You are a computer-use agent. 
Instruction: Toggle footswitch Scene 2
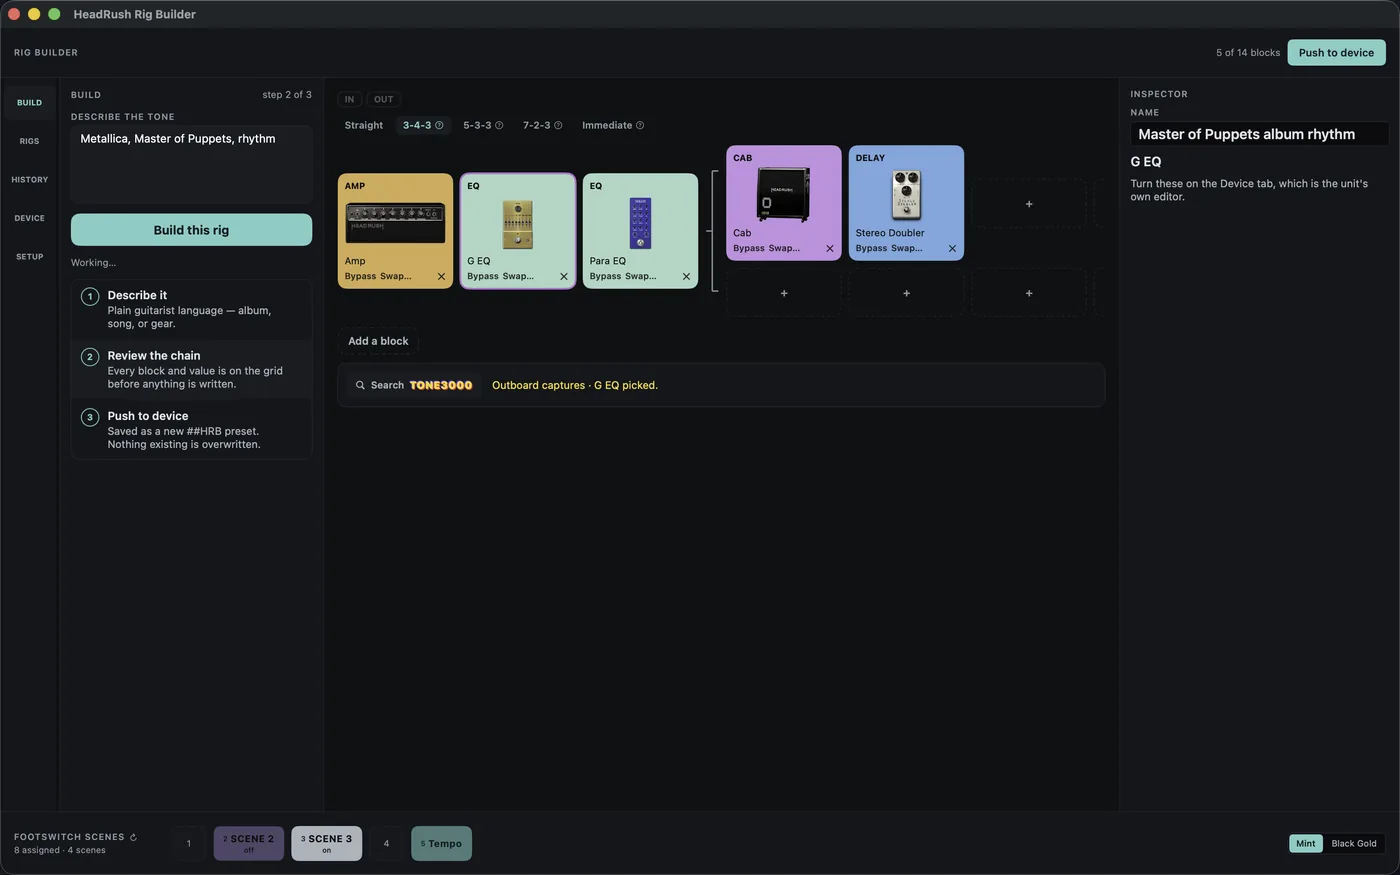click(x=249, y=843)
